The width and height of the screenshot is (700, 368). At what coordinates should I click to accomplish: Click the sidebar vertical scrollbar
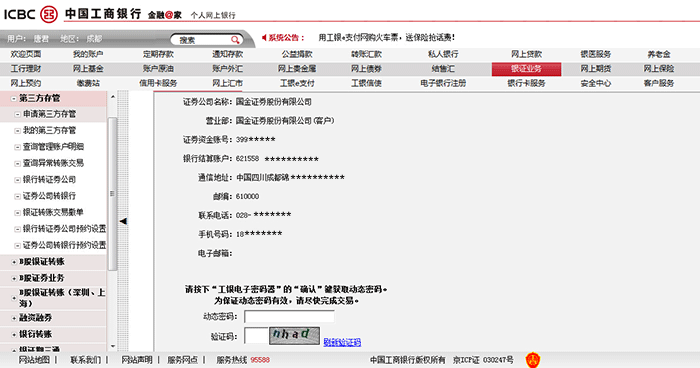click(x=112, y=194)
